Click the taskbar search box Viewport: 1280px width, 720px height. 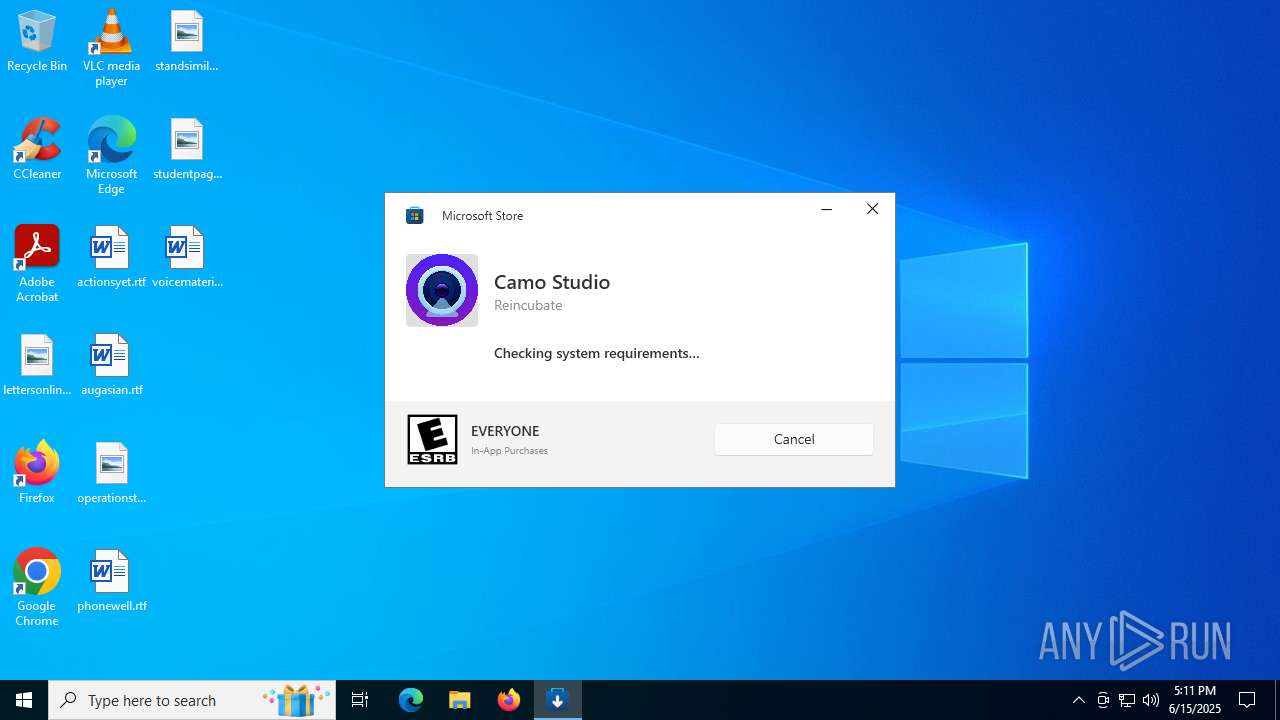(192, 700)
